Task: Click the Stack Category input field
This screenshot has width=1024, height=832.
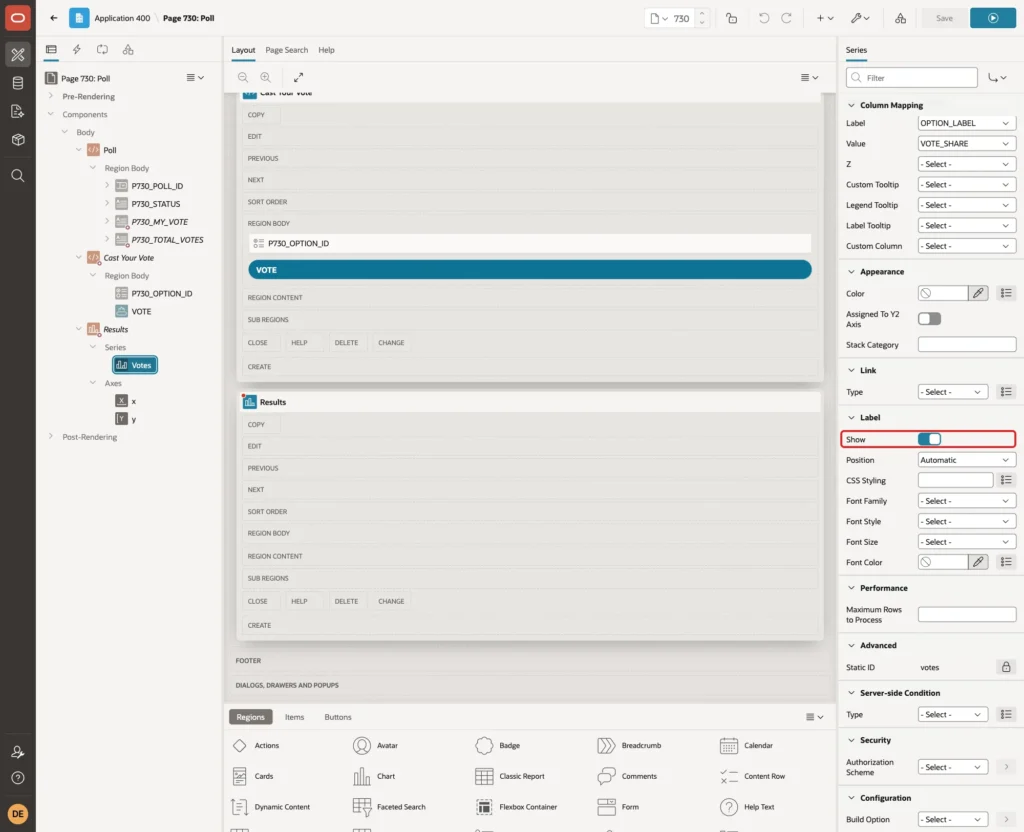Action: (x=967, y=345)
